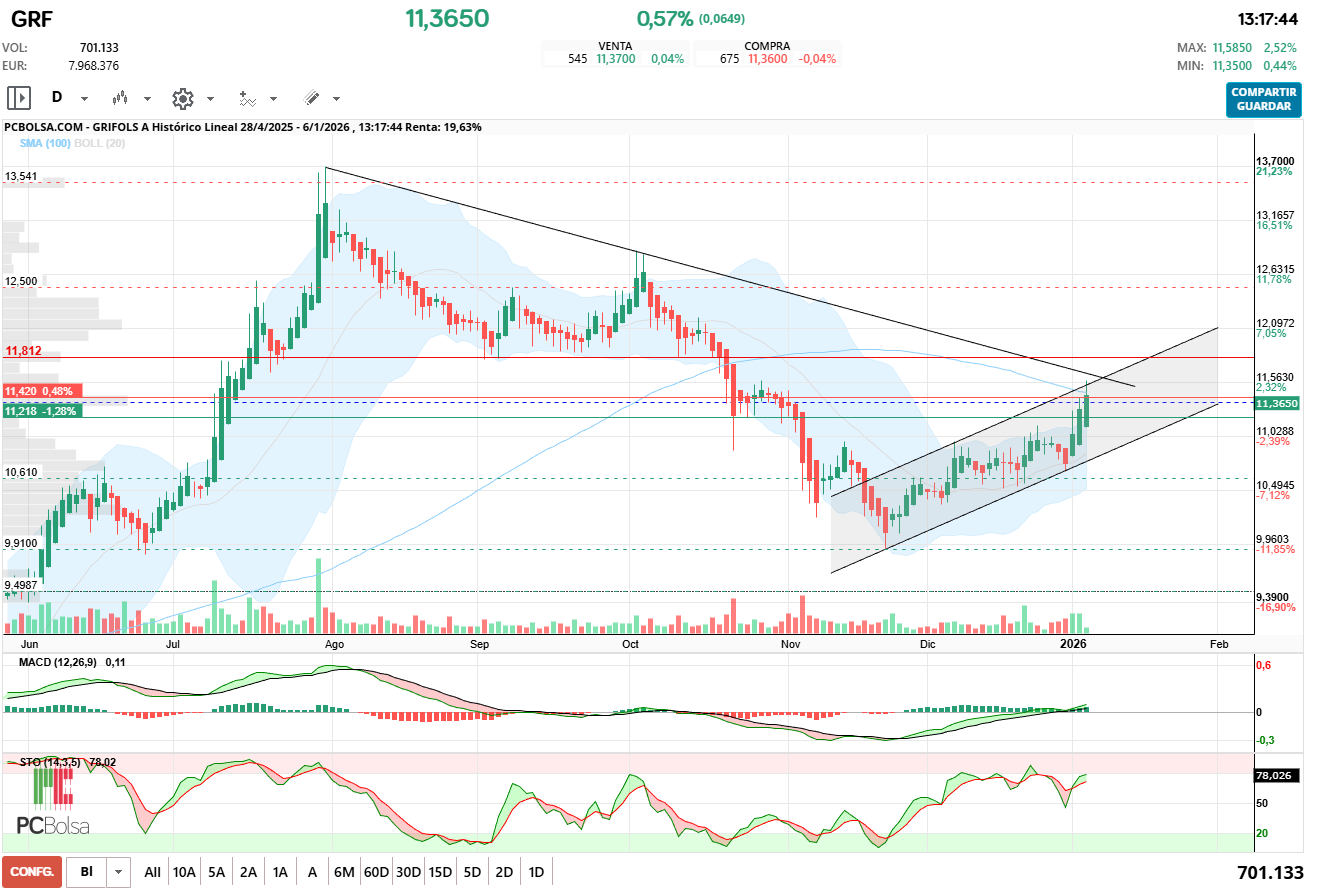Open the indicators icon in toolbar
This screenshot has height=893, width=1317.
[x=247, y=98]
